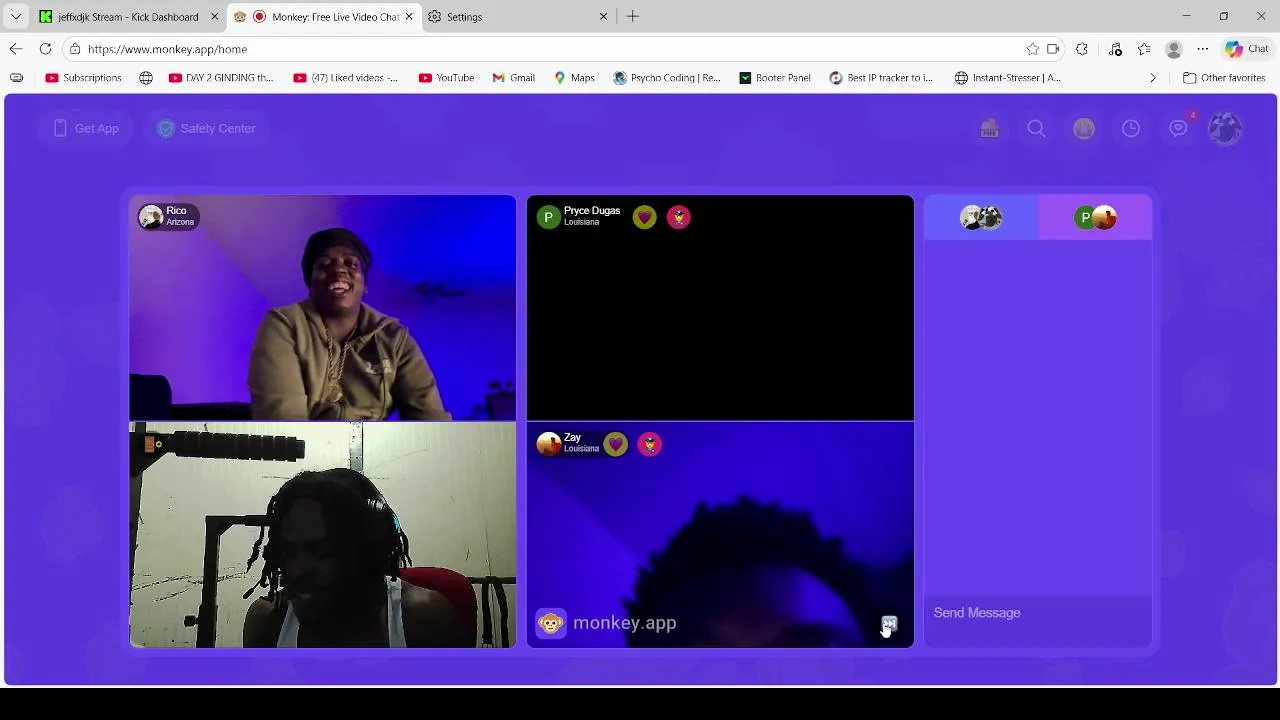Open the FREE store icon
Viewport: 1280px width, 720px height.
point(989,128)
